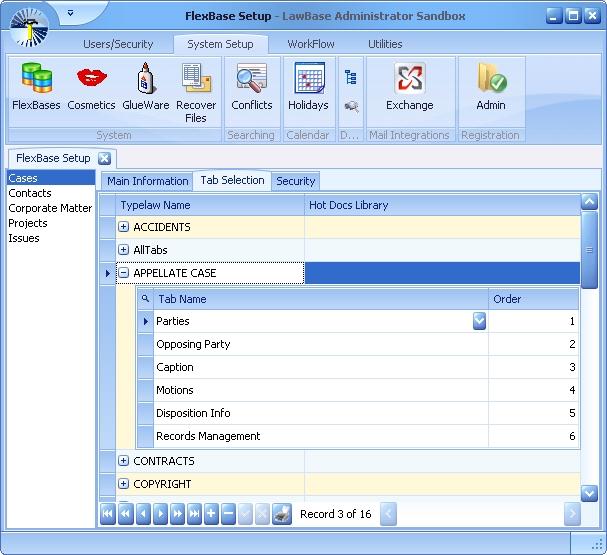Click the grid scroll up arrow
The height and width of the screenshot is (555, 607).
[x=589, y=202]
